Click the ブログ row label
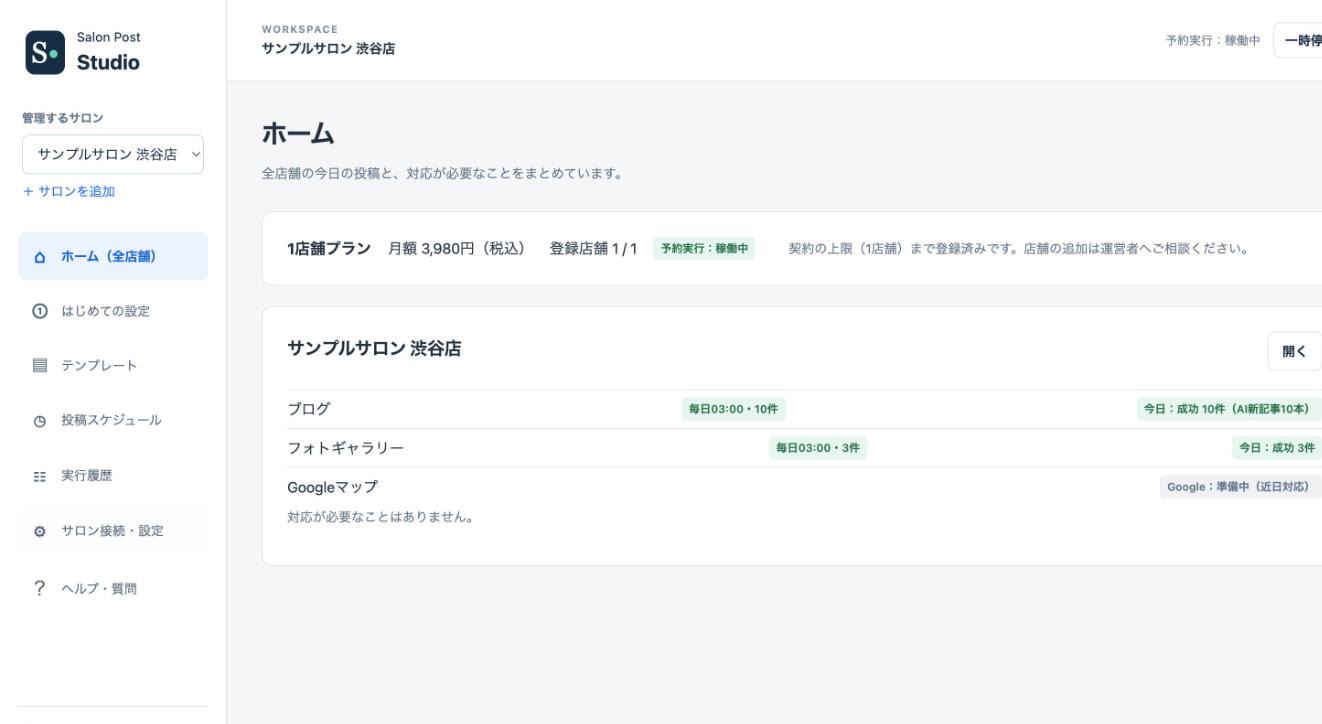Viewport: 1322px width, 724px height. 308,408
